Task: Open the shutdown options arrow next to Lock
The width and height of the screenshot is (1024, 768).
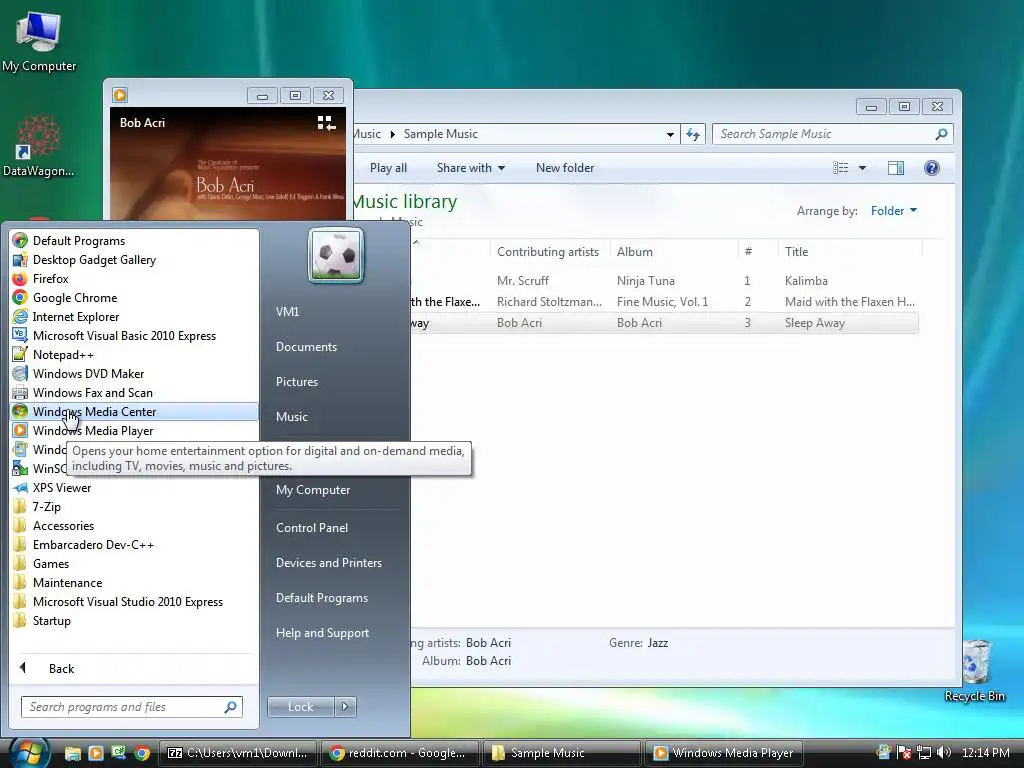Action: pos(345,707)
